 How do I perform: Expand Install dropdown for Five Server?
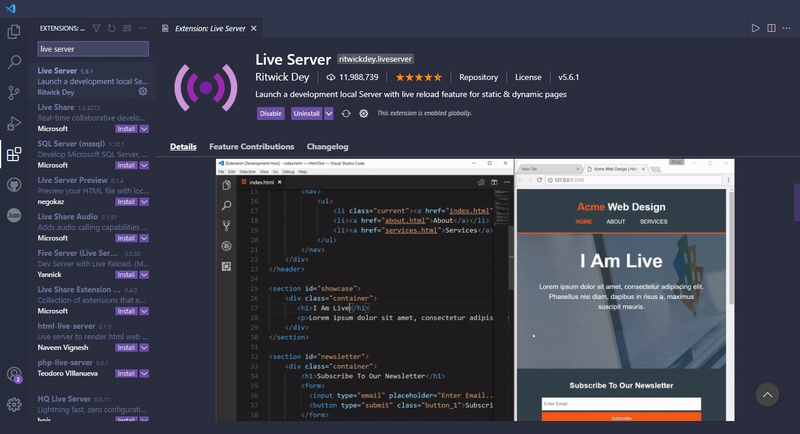(144, 275)
